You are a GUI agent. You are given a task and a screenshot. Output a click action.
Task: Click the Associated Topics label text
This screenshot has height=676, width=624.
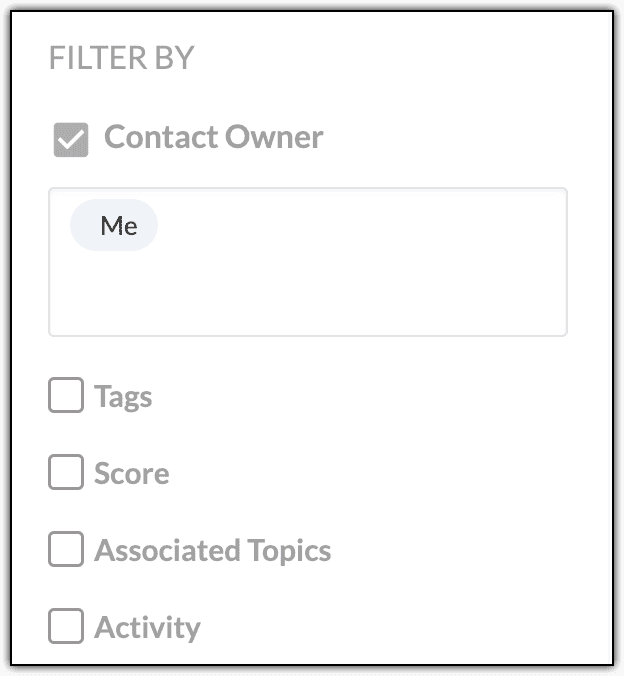(212, 551)
